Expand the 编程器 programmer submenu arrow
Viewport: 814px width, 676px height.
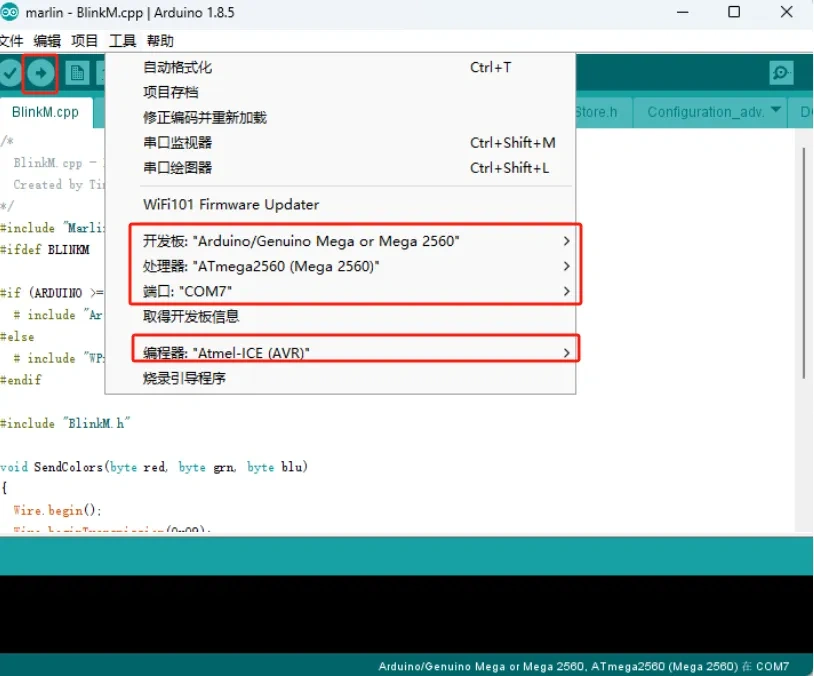pos(566,353)
